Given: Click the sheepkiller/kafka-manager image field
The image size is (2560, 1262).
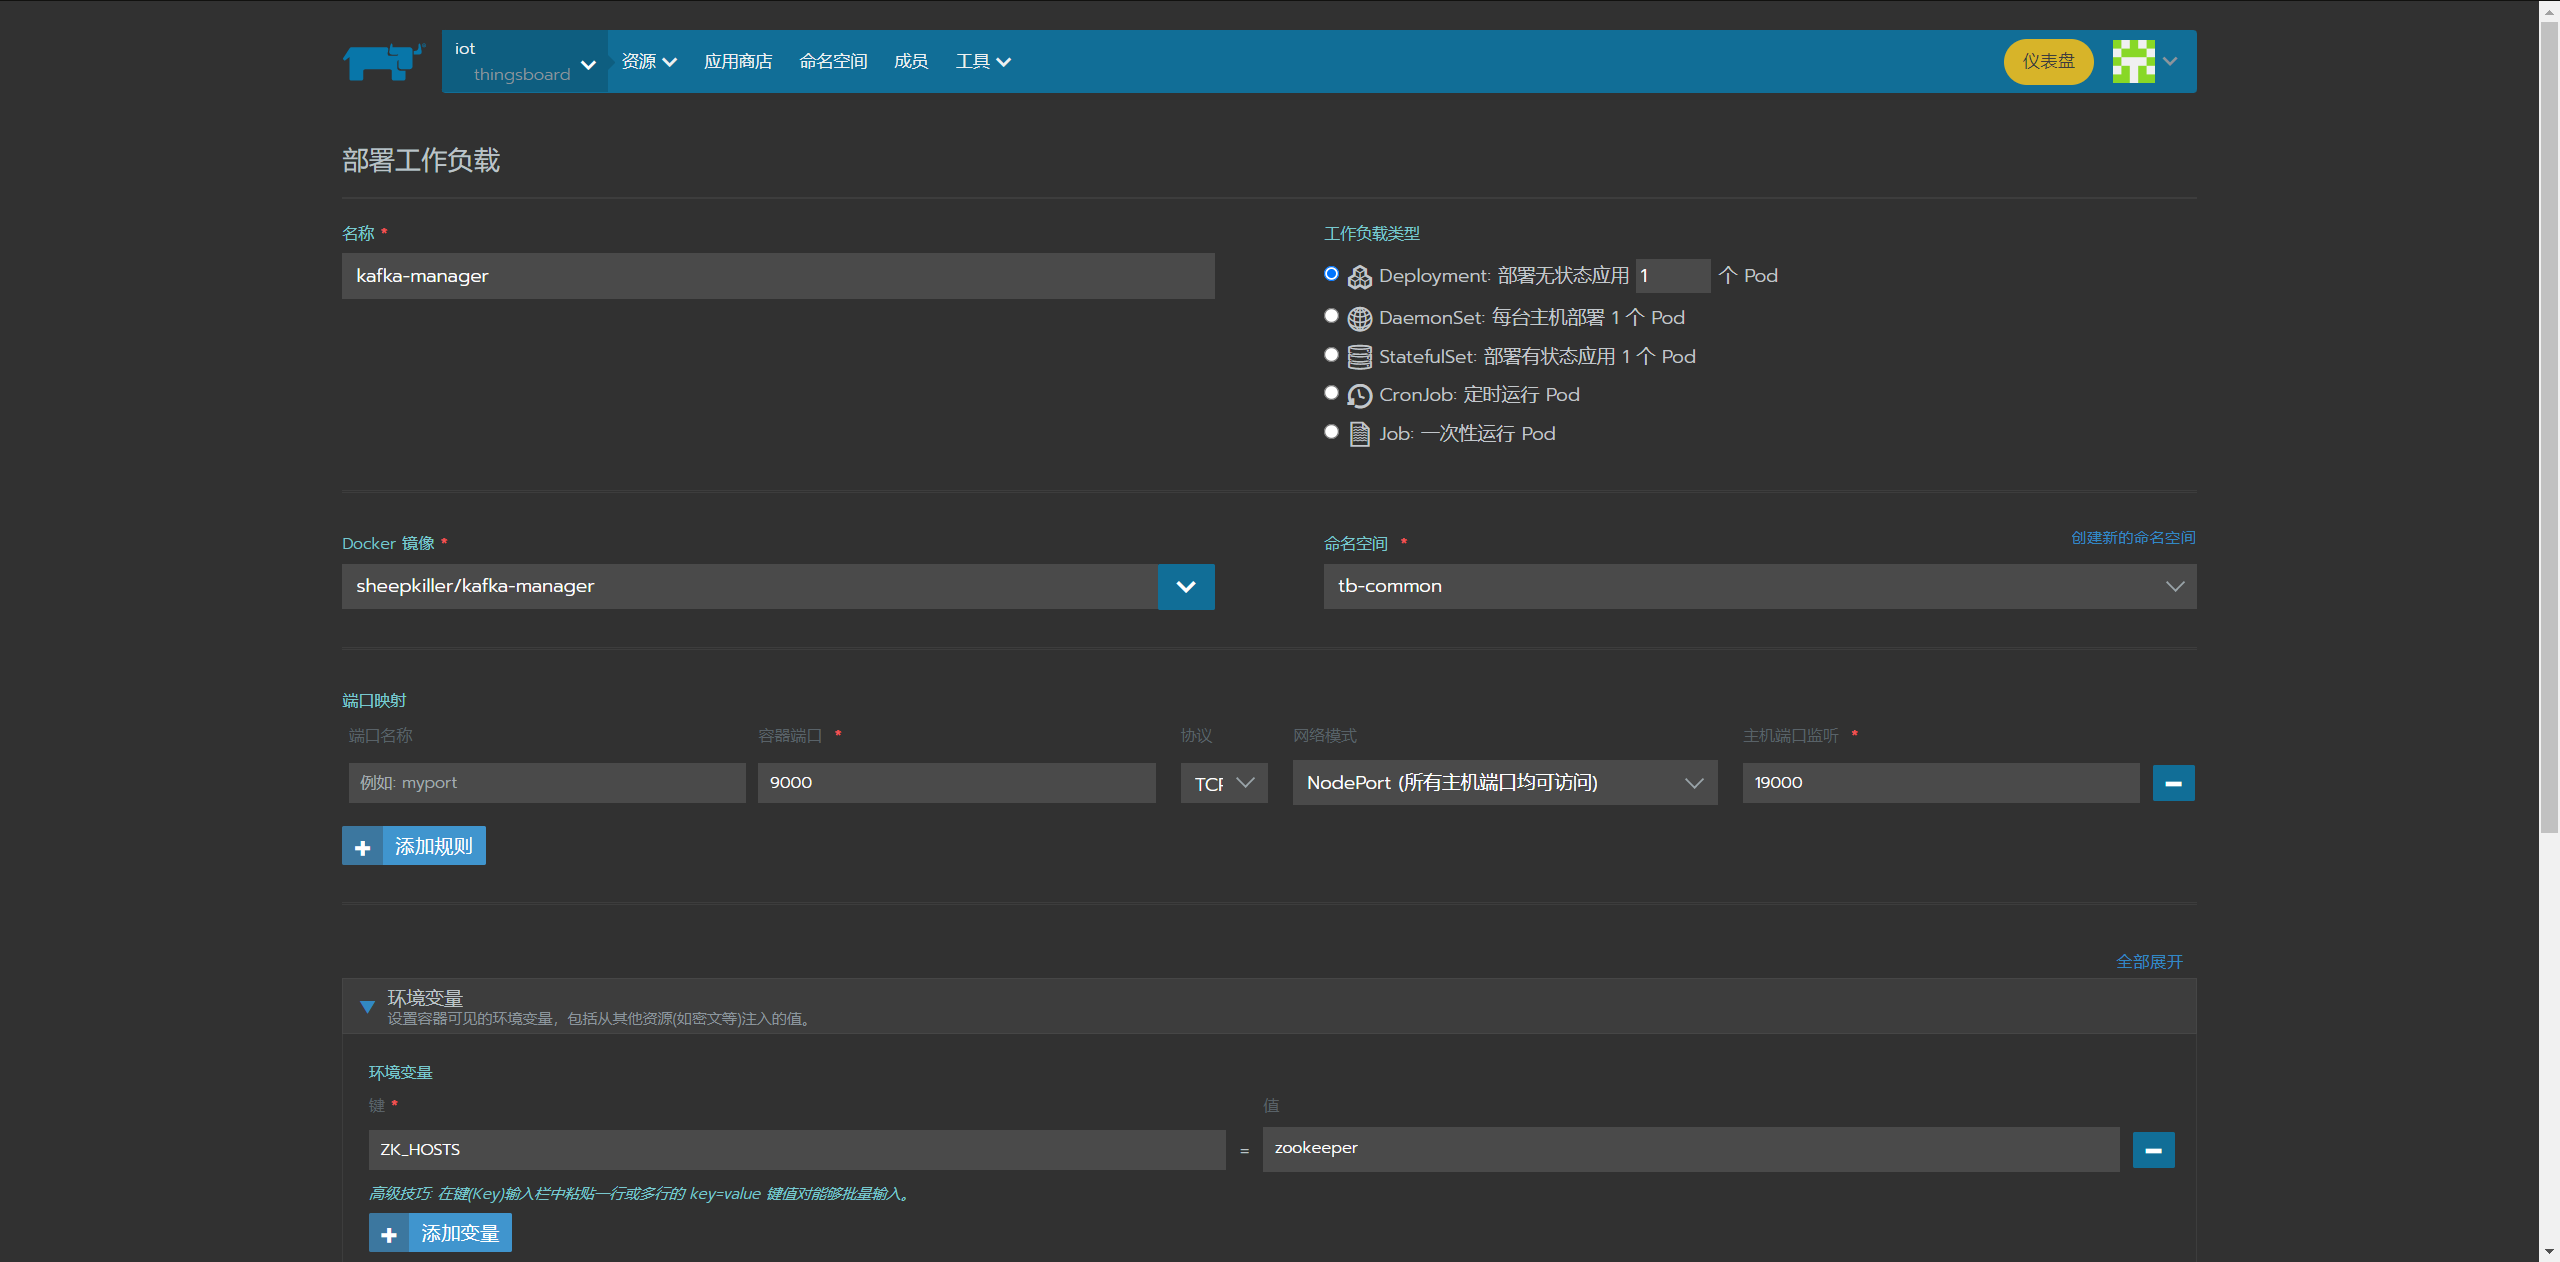Looking at the screenshot, I should 750,586.
